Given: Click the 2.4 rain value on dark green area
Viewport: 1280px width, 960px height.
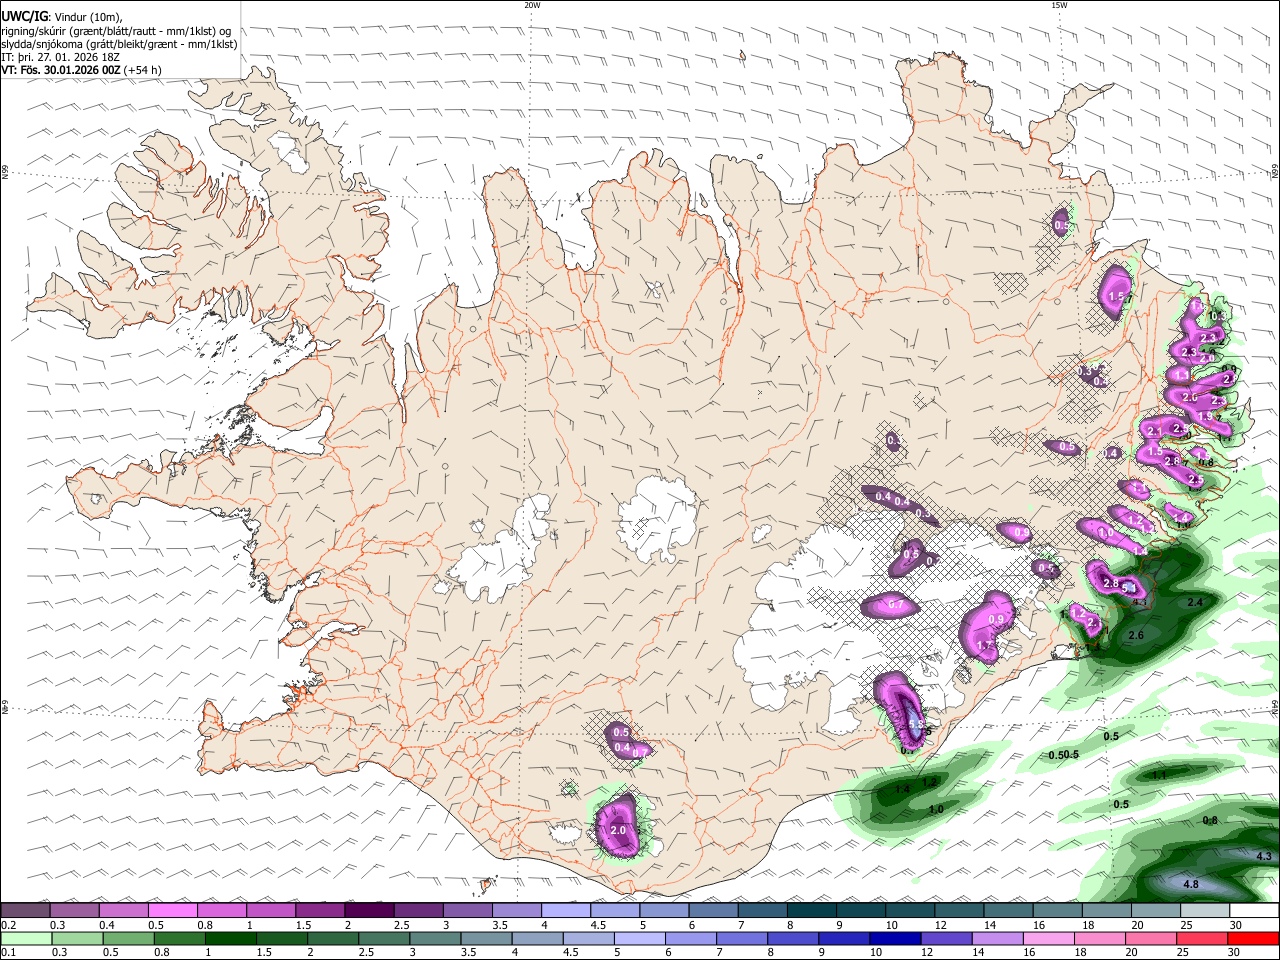Looking at the screenshot, I should pyautogui.click(x=1194, y=602).
